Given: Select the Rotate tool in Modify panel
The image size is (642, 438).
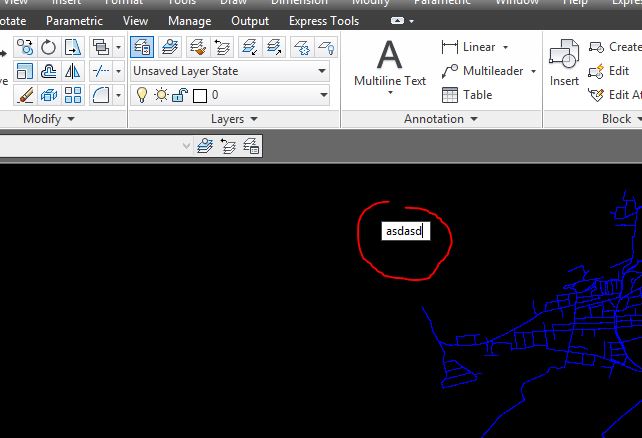Looking at the screenshot, I should (48, 47).
